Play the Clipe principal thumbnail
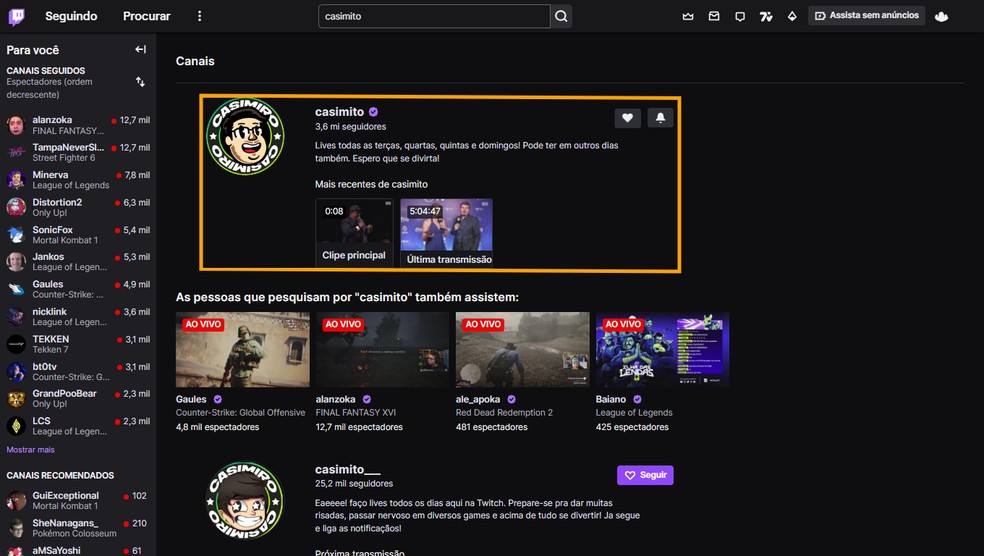Screen dimensions: 984x556 click(x=354, y=233)
